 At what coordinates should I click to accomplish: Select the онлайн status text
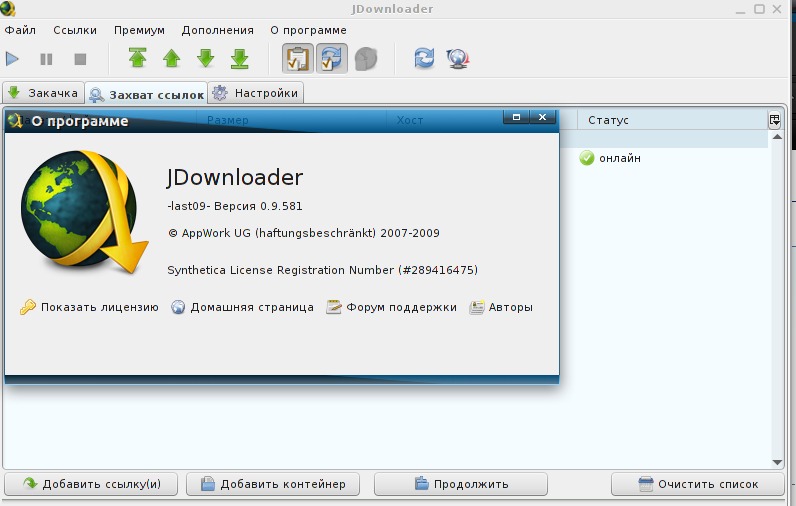tap(620, 158)
